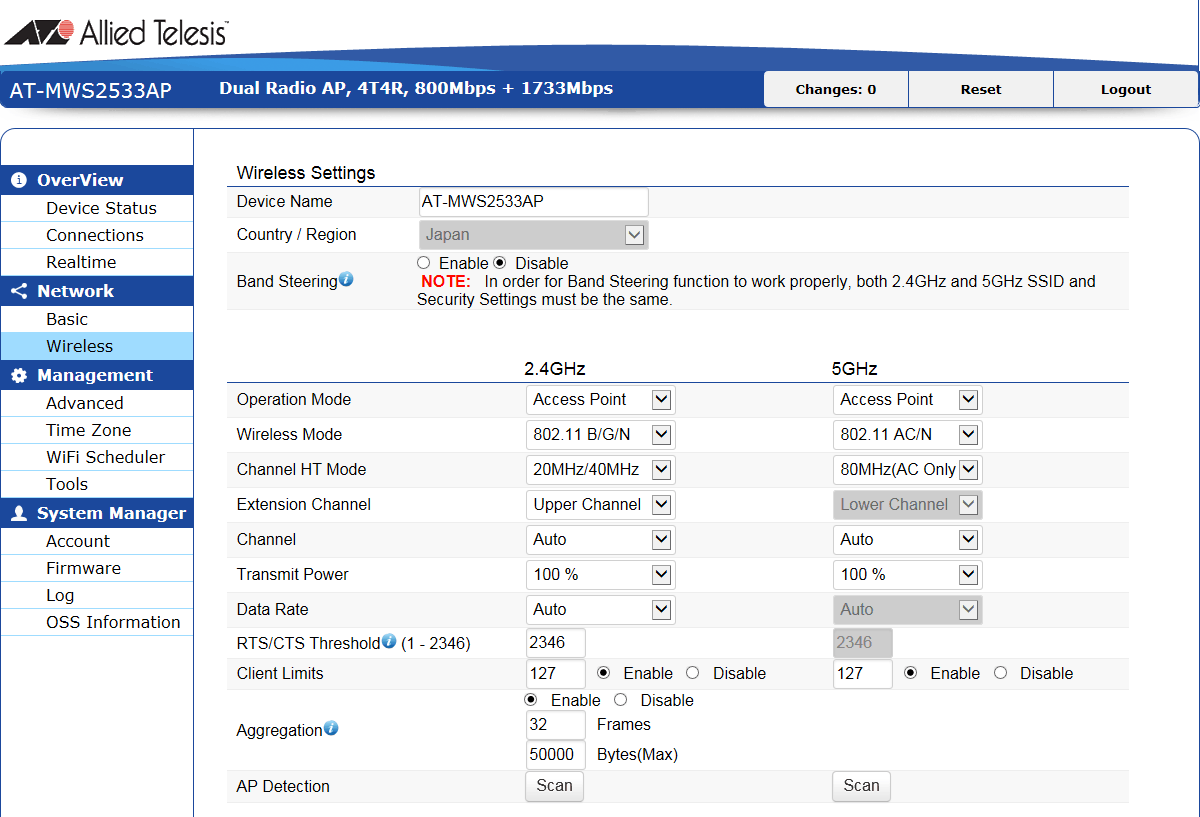Click 2.4GHz RTS/CTS Threshold field
The image size is (1200, 817).
(556, 643)
